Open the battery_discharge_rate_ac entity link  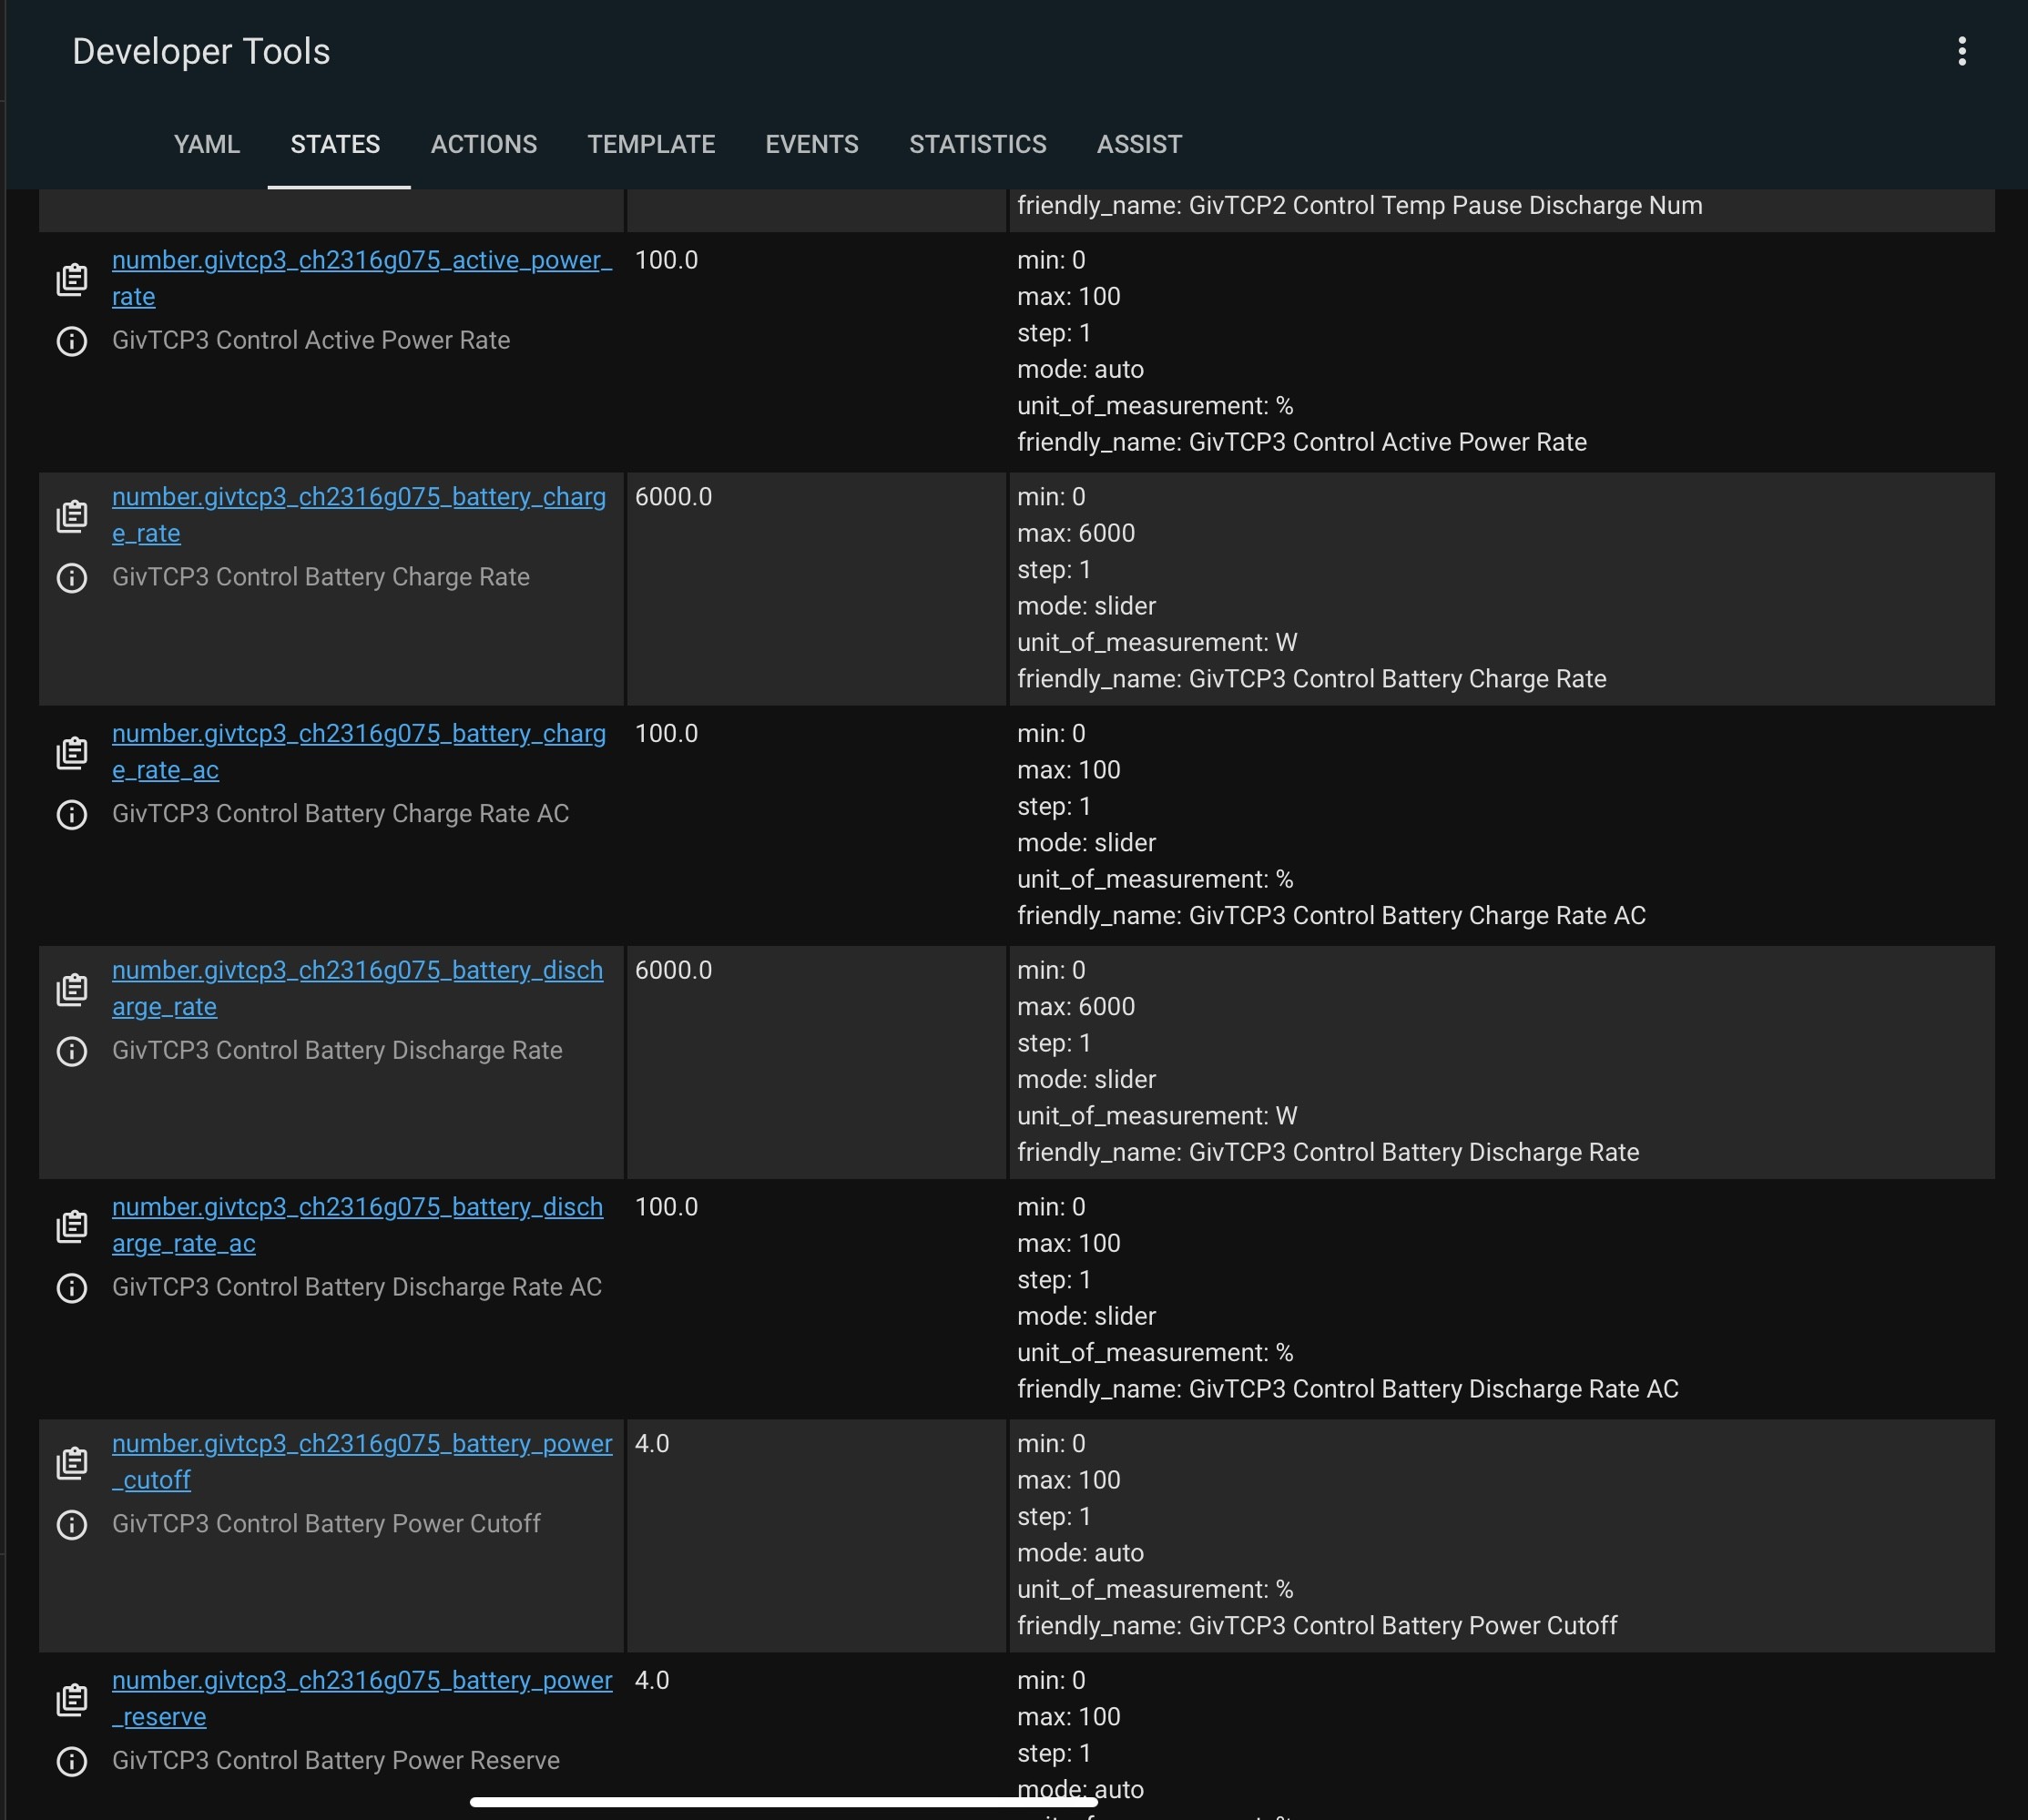click(x=358, y=1226)
